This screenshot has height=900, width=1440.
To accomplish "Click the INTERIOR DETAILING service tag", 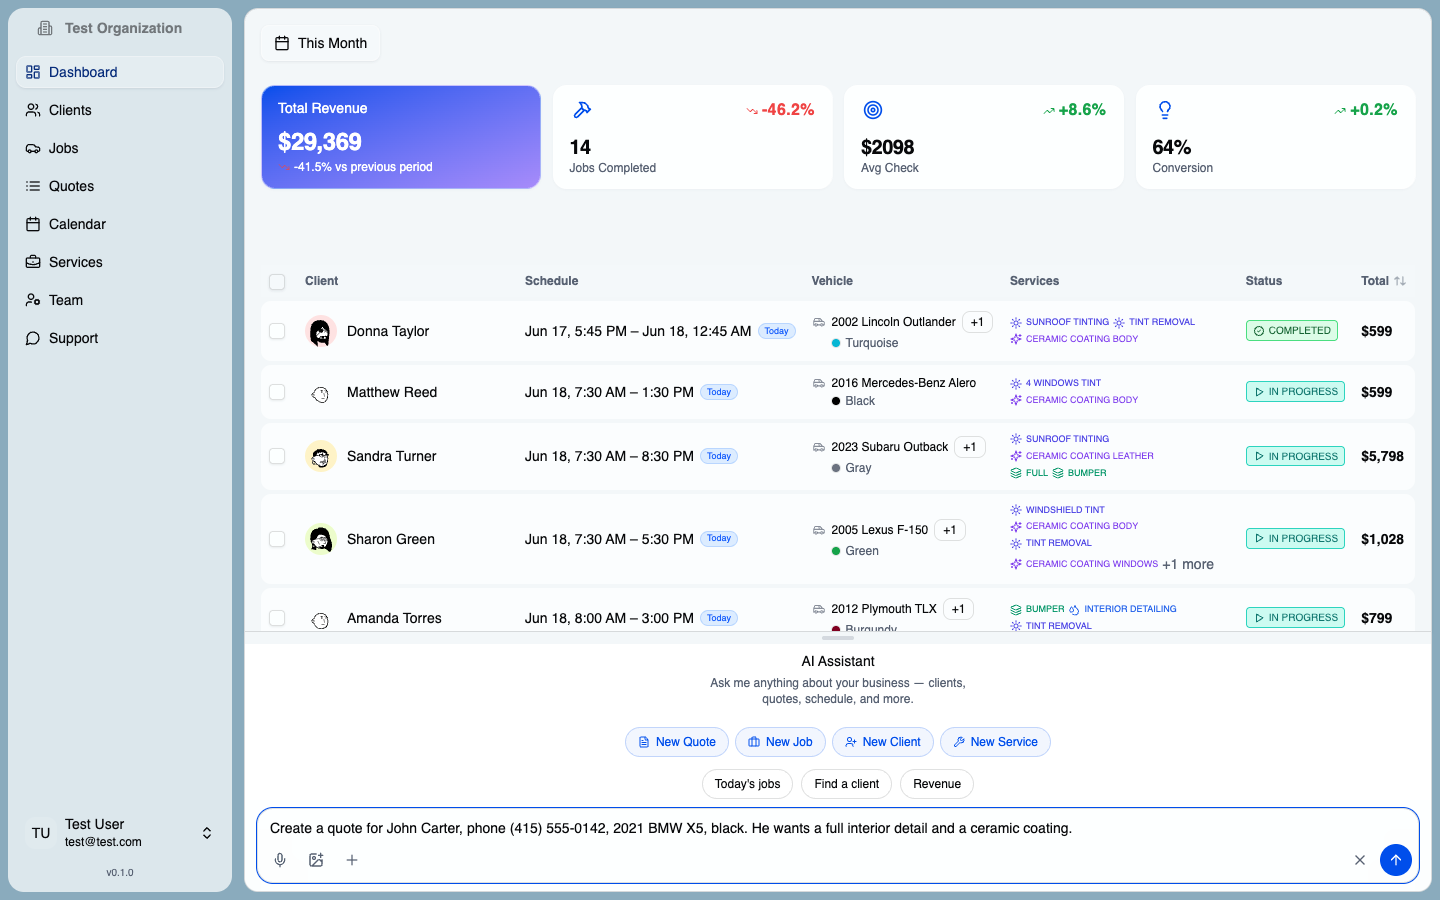I will [x=1123, y=609].
